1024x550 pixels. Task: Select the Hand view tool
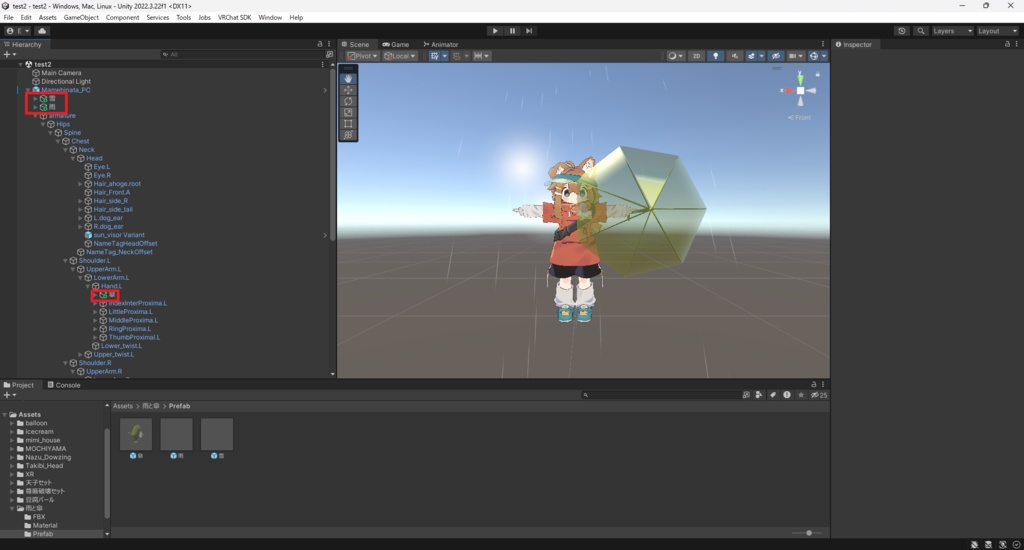[347, 78]
